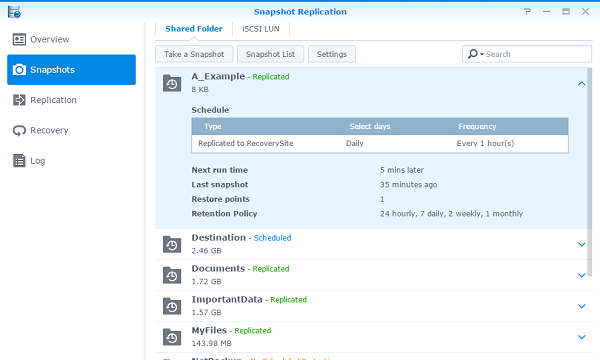Screen dimensions: 600x360
Task: Click the ImportantData folder snapshot icon
Action: pyautogui.click(x=172, y=306)
